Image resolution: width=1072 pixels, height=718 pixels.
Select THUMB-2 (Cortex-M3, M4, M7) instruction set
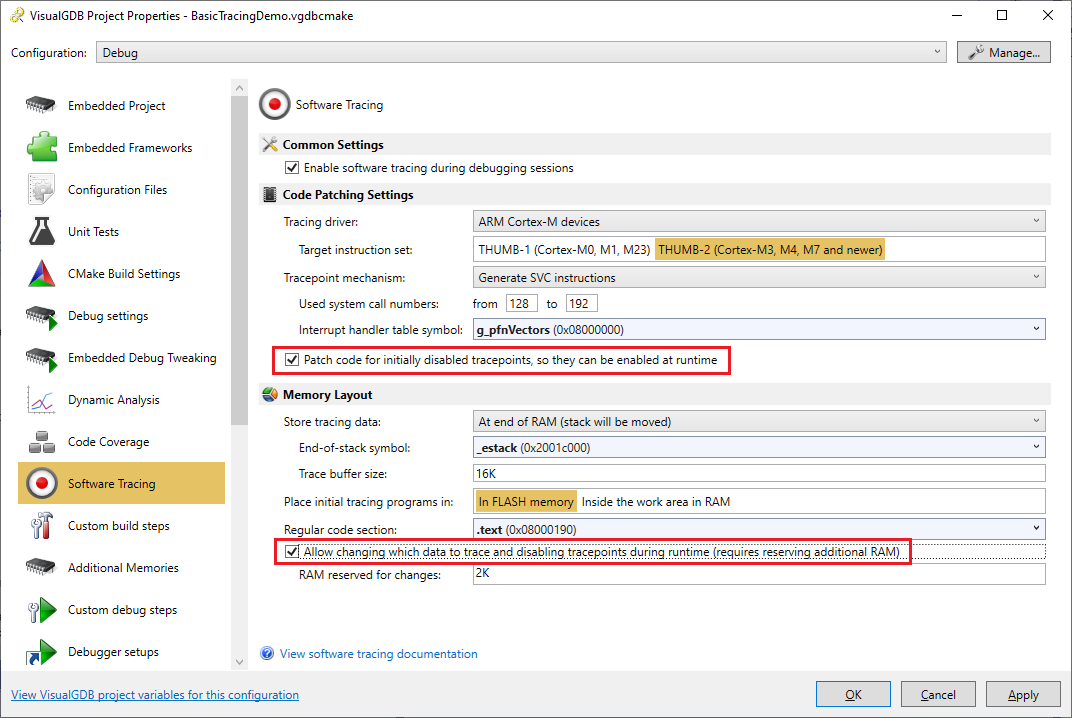click(x=770, y=250)
